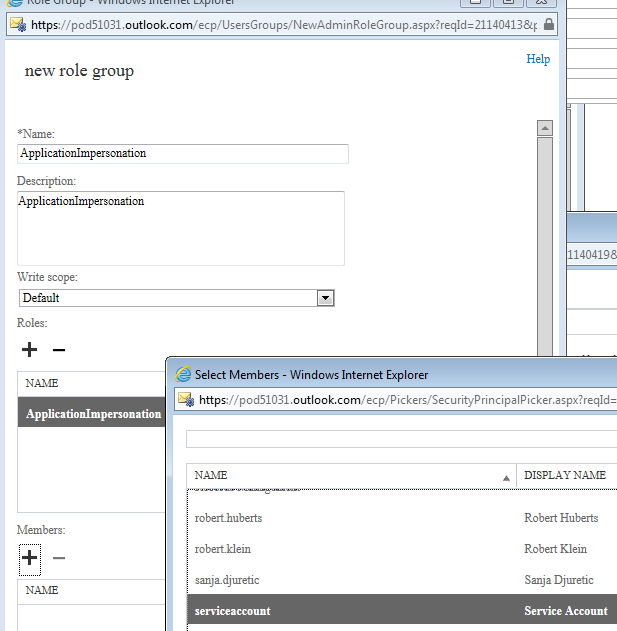The width and height of the screenshot is (617, 631).
Task: Click the page icon in Select Members address bar
Action: [x=185, y=400]
